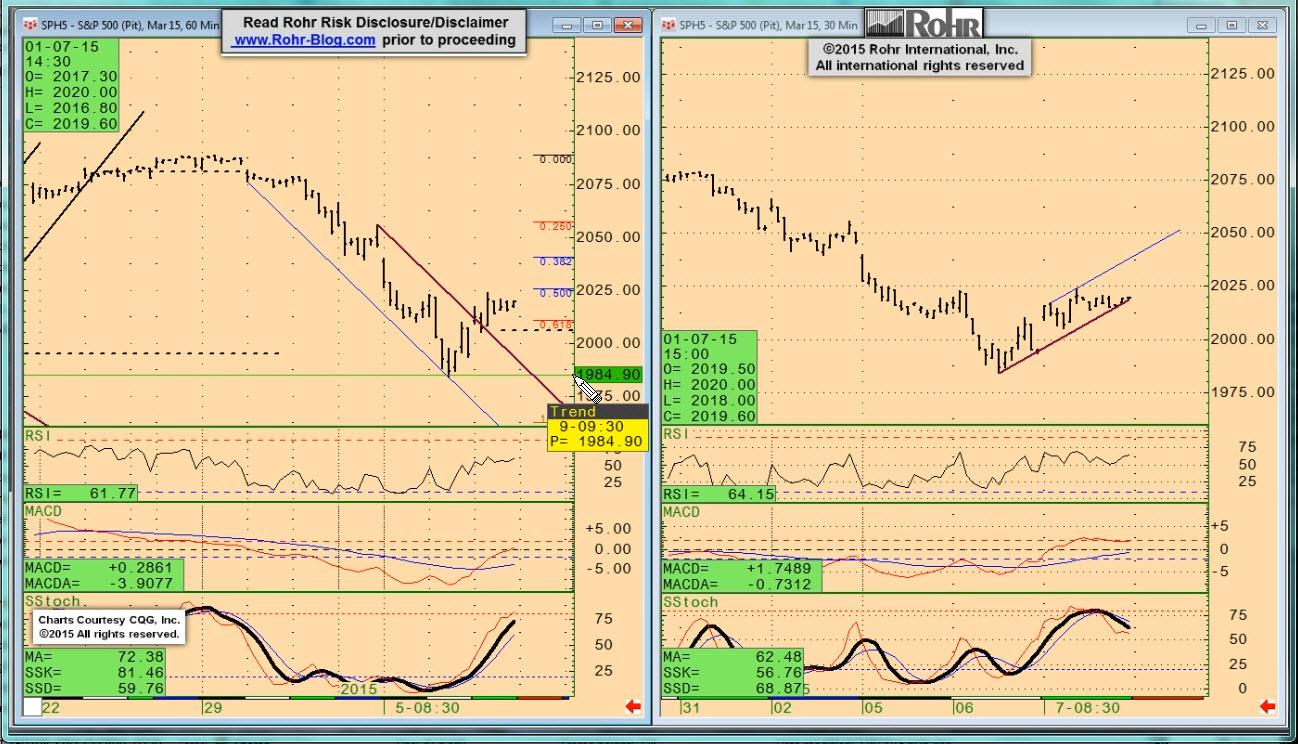Click the red arrow in right chart corner
This screenshot has width=1298, height=744.
1268,707
